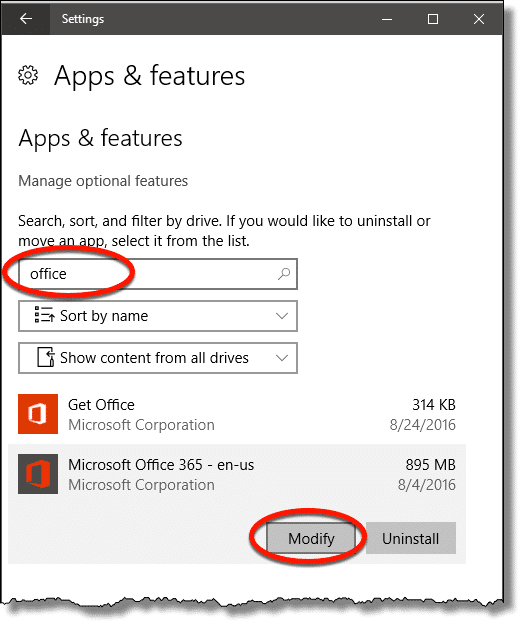This screenshot has height=622, width=518.
Task: Expand chevron on the all drives filter
Action: (x=282, y=358)
